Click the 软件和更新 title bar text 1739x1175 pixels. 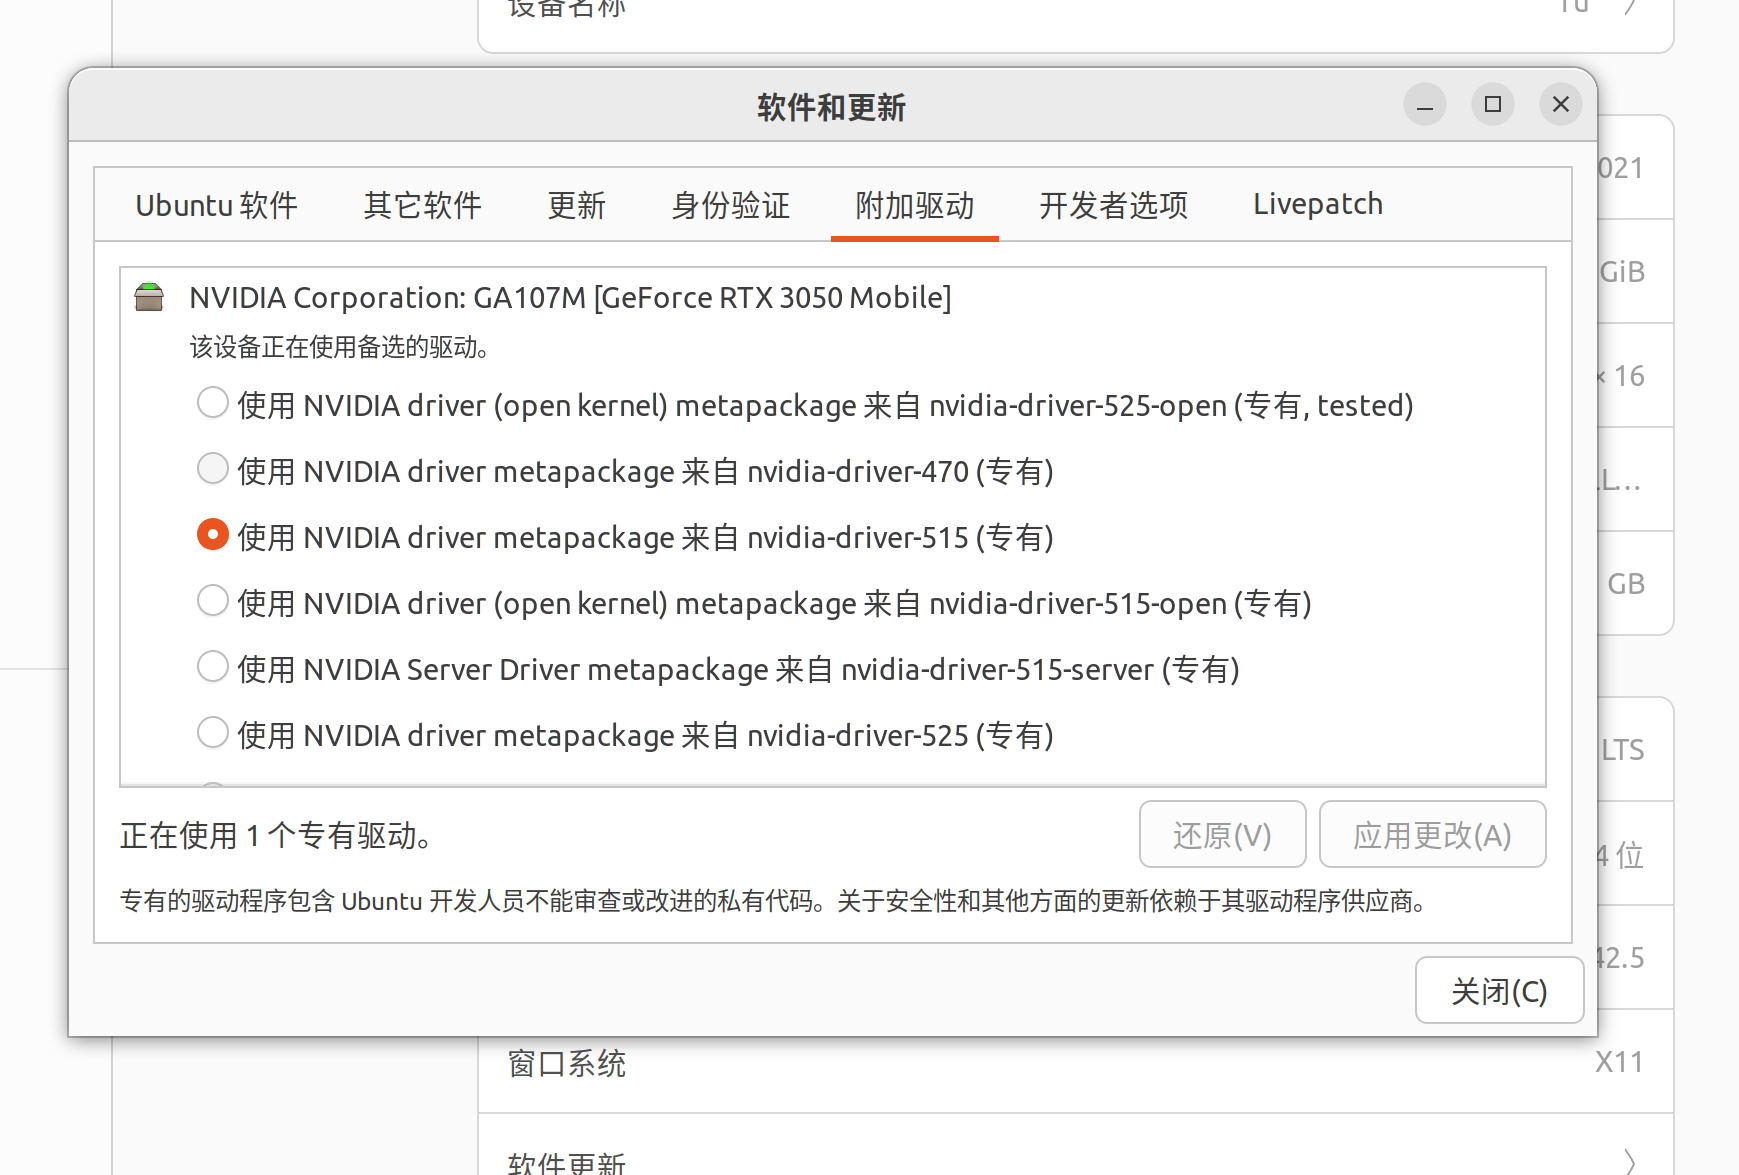coord(831,107)
